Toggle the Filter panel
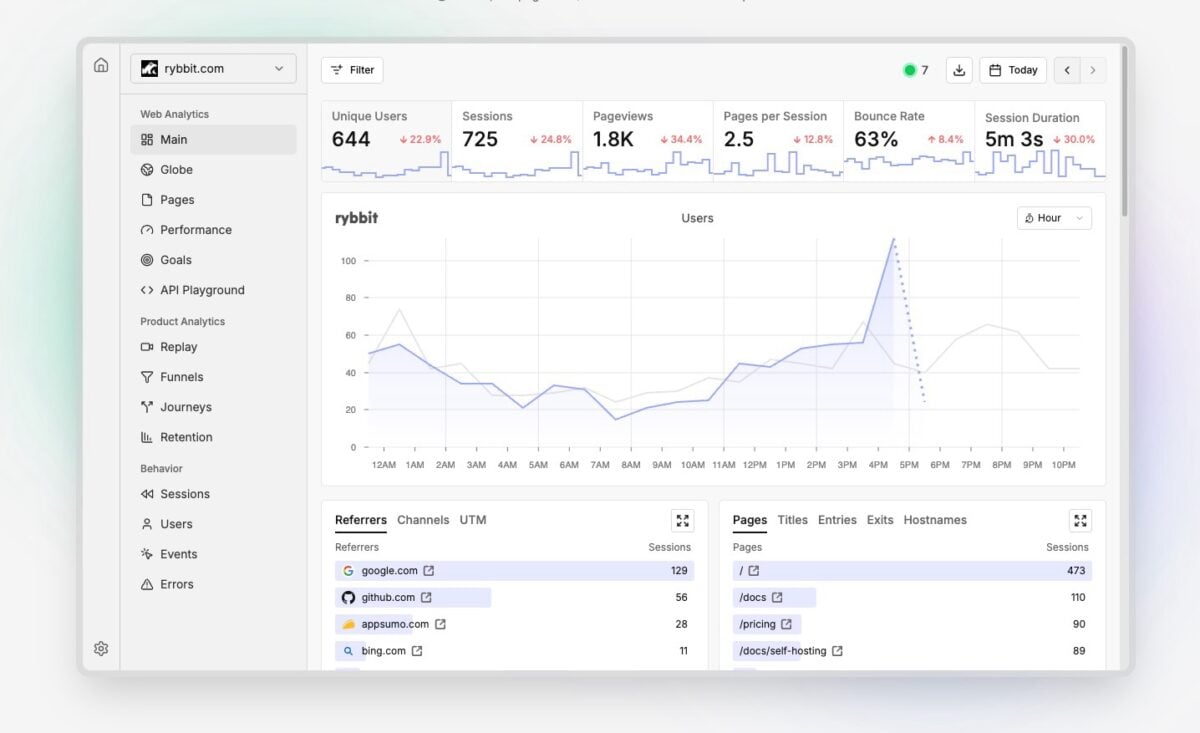1200x733 pixels. pyautogui.click(x=352, y=70)
